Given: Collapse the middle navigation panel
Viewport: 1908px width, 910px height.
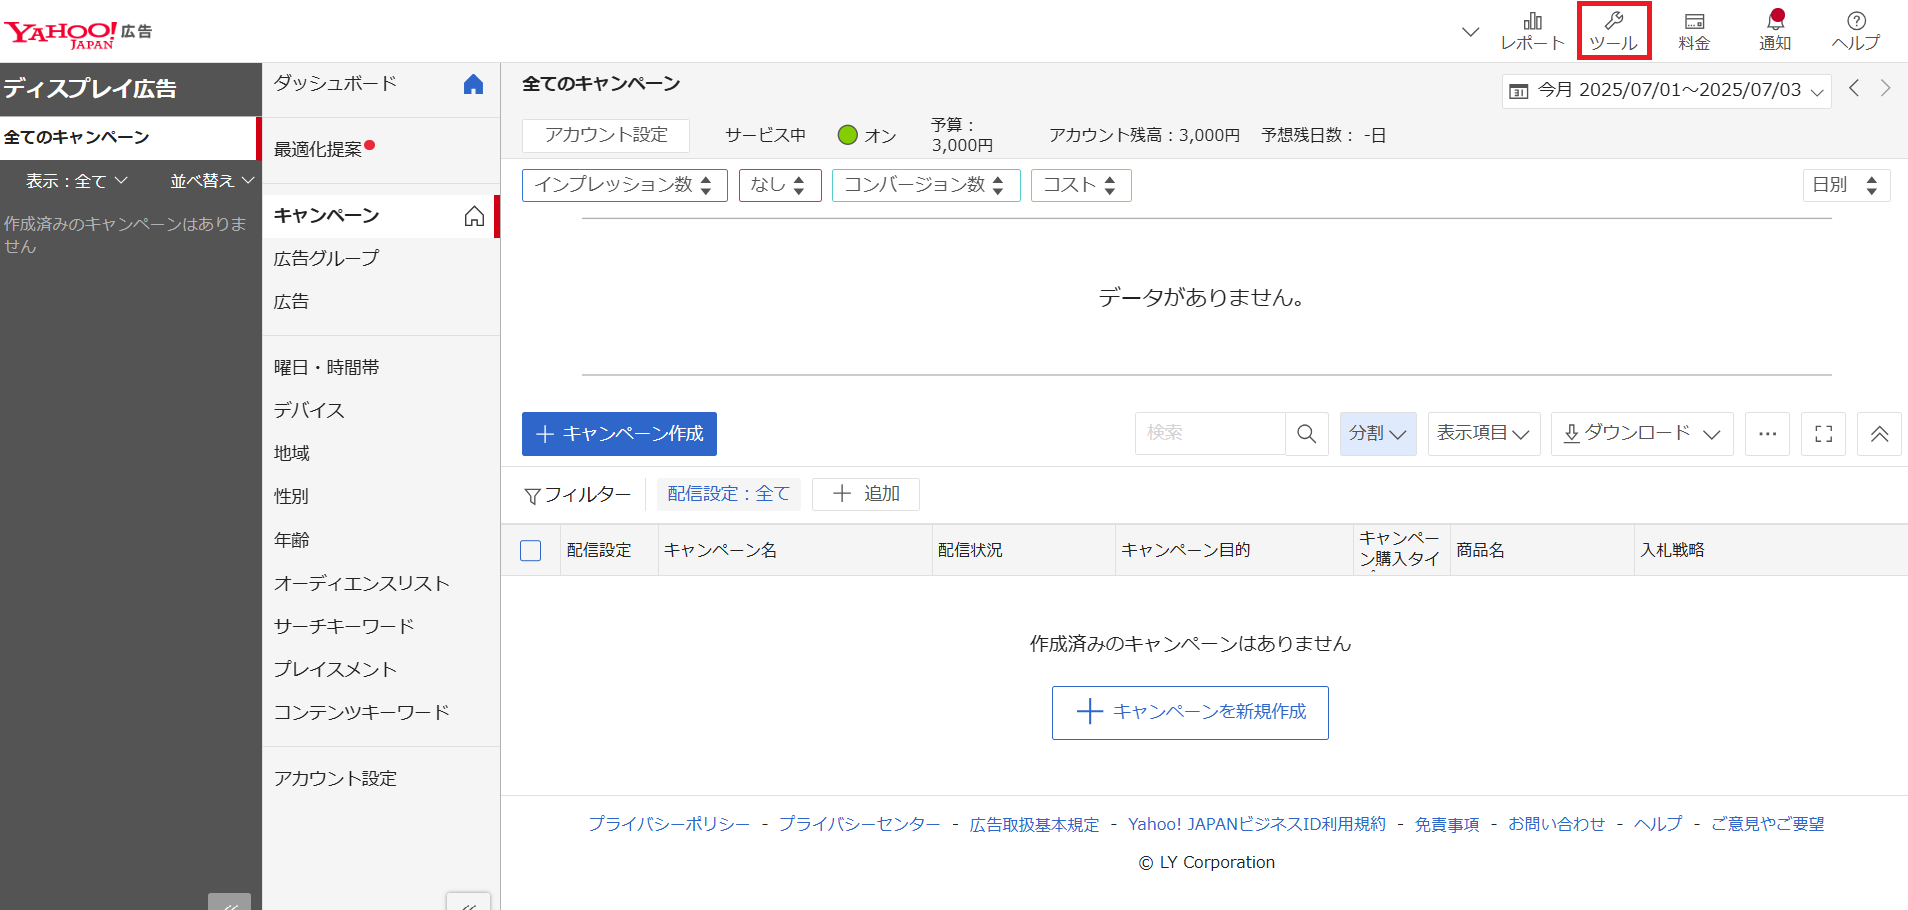Looking at the screenshot, I should click(468, 903).
